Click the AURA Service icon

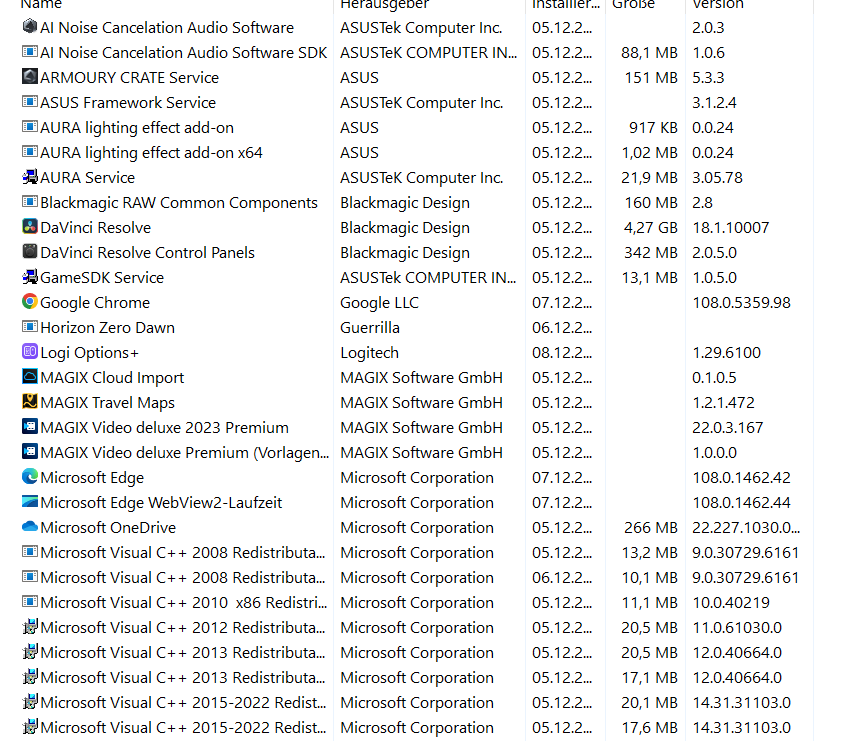pos(30,176)
